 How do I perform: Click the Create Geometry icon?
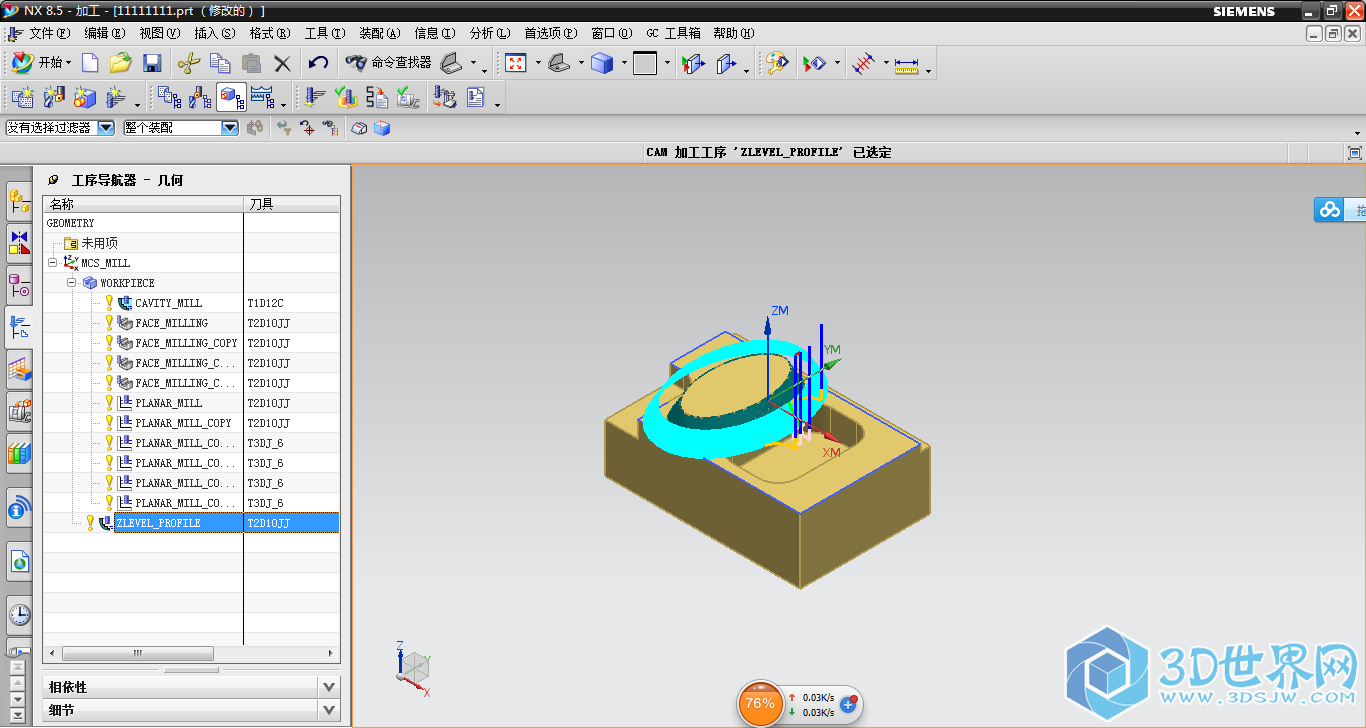[x=85, y=97]
